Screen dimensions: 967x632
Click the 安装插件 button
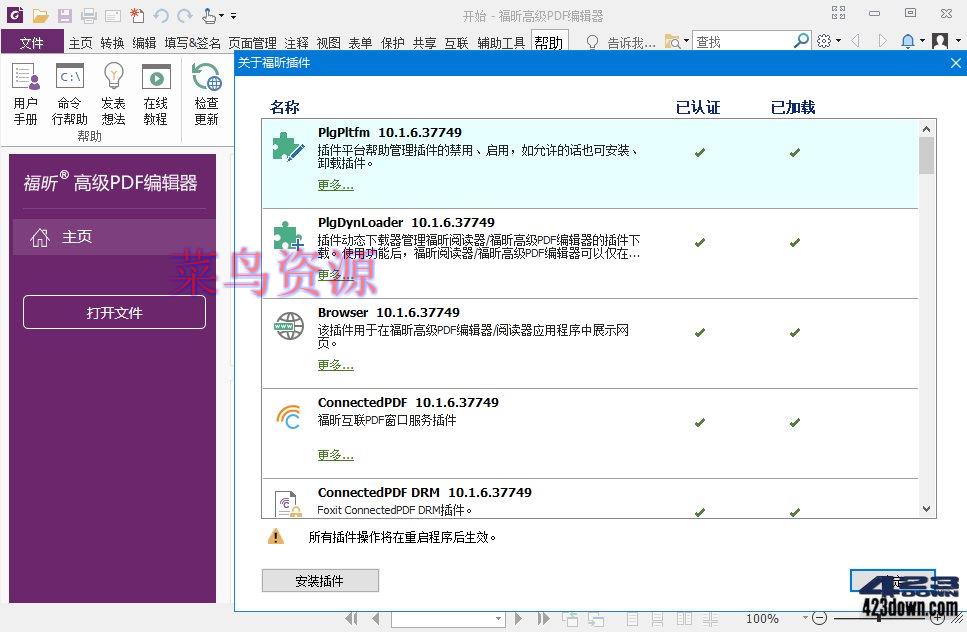320,580
